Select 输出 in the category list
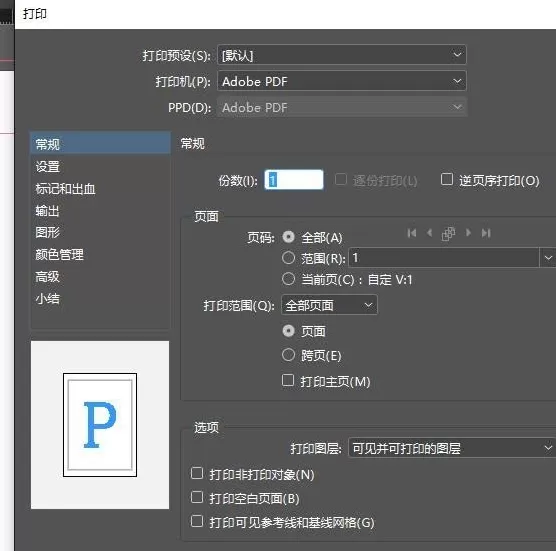 pos(101,211)
